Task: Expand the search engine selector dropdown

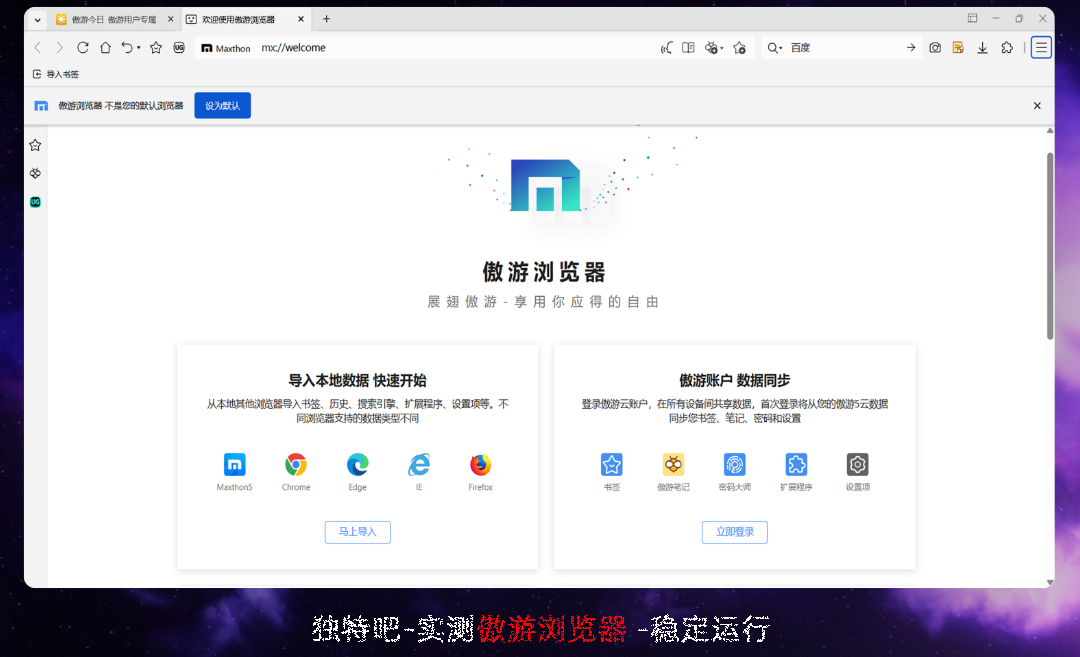Action: click(x=775, y=48)
